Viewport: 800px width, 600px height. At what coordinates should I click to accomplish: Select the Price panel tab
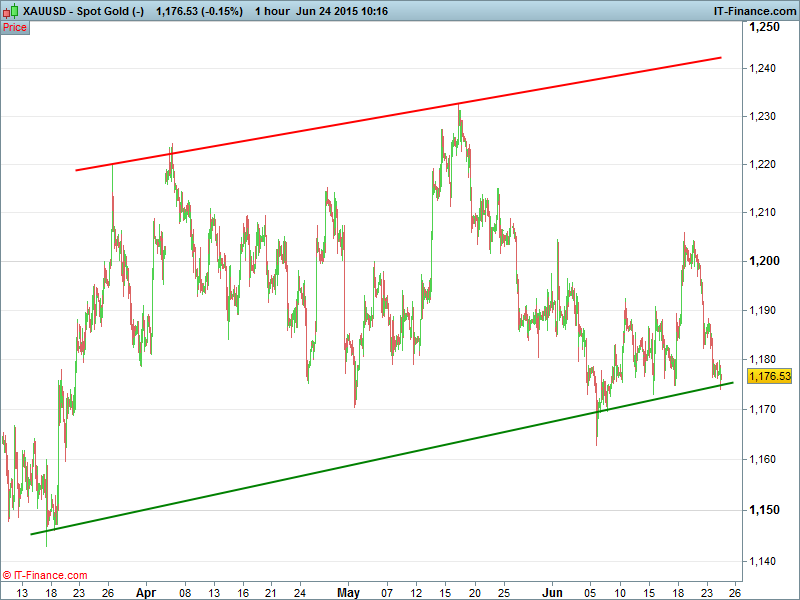tap(15, 27)
